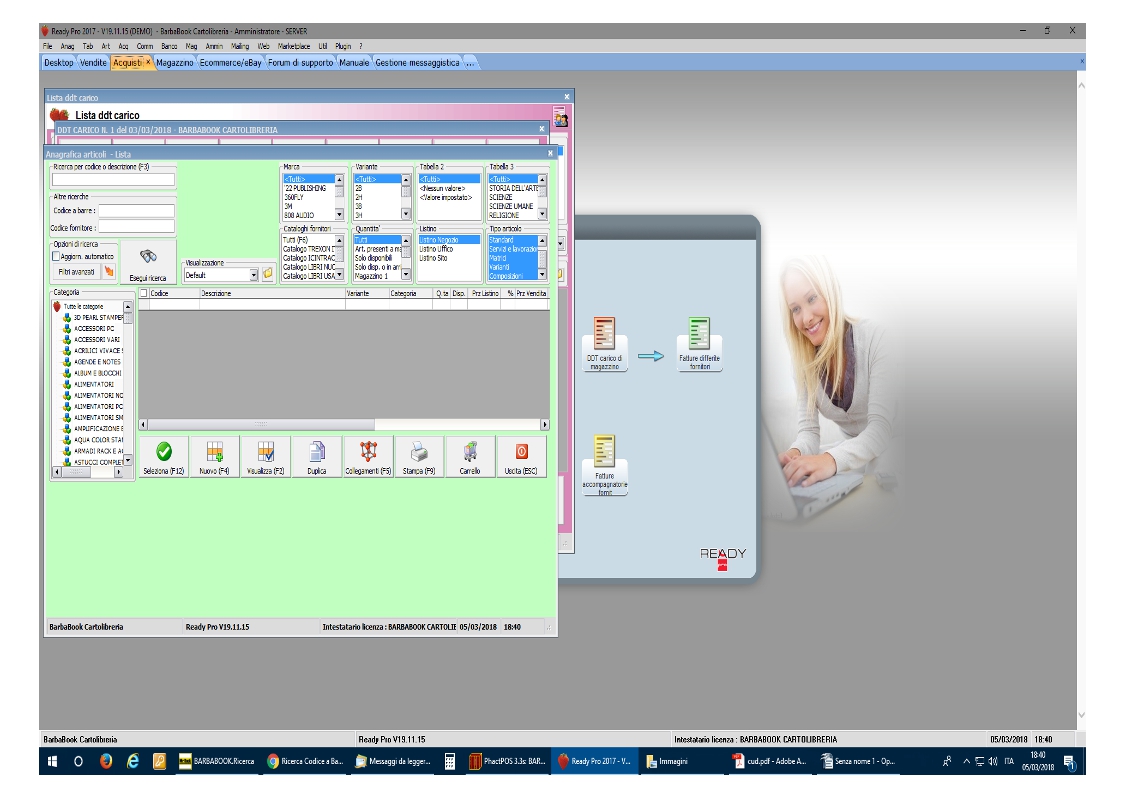Launch Internet Explorer from the taskbar

132,761
